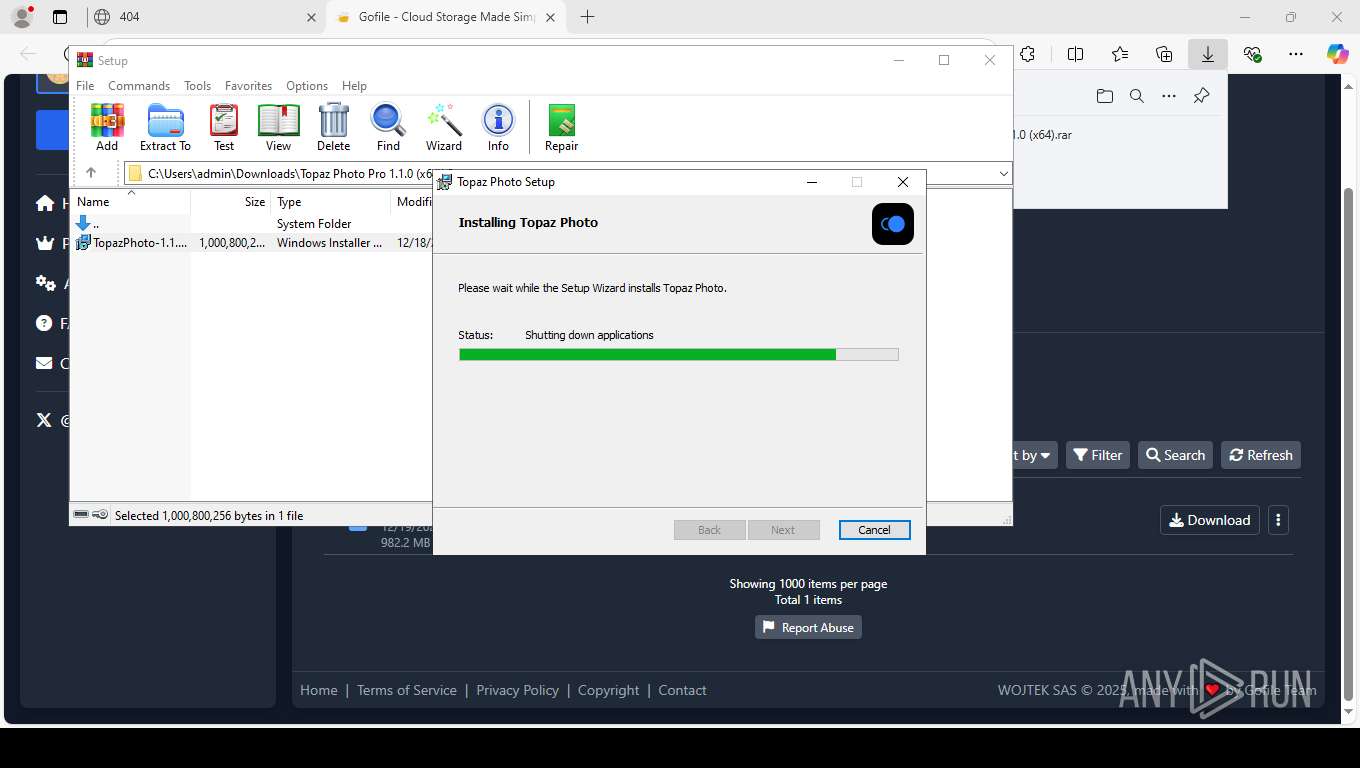Image resolution: width=1360 pixels, height=768 pixels.
Task: Open Options menu in WinRAR
Action: click(307, 86)
